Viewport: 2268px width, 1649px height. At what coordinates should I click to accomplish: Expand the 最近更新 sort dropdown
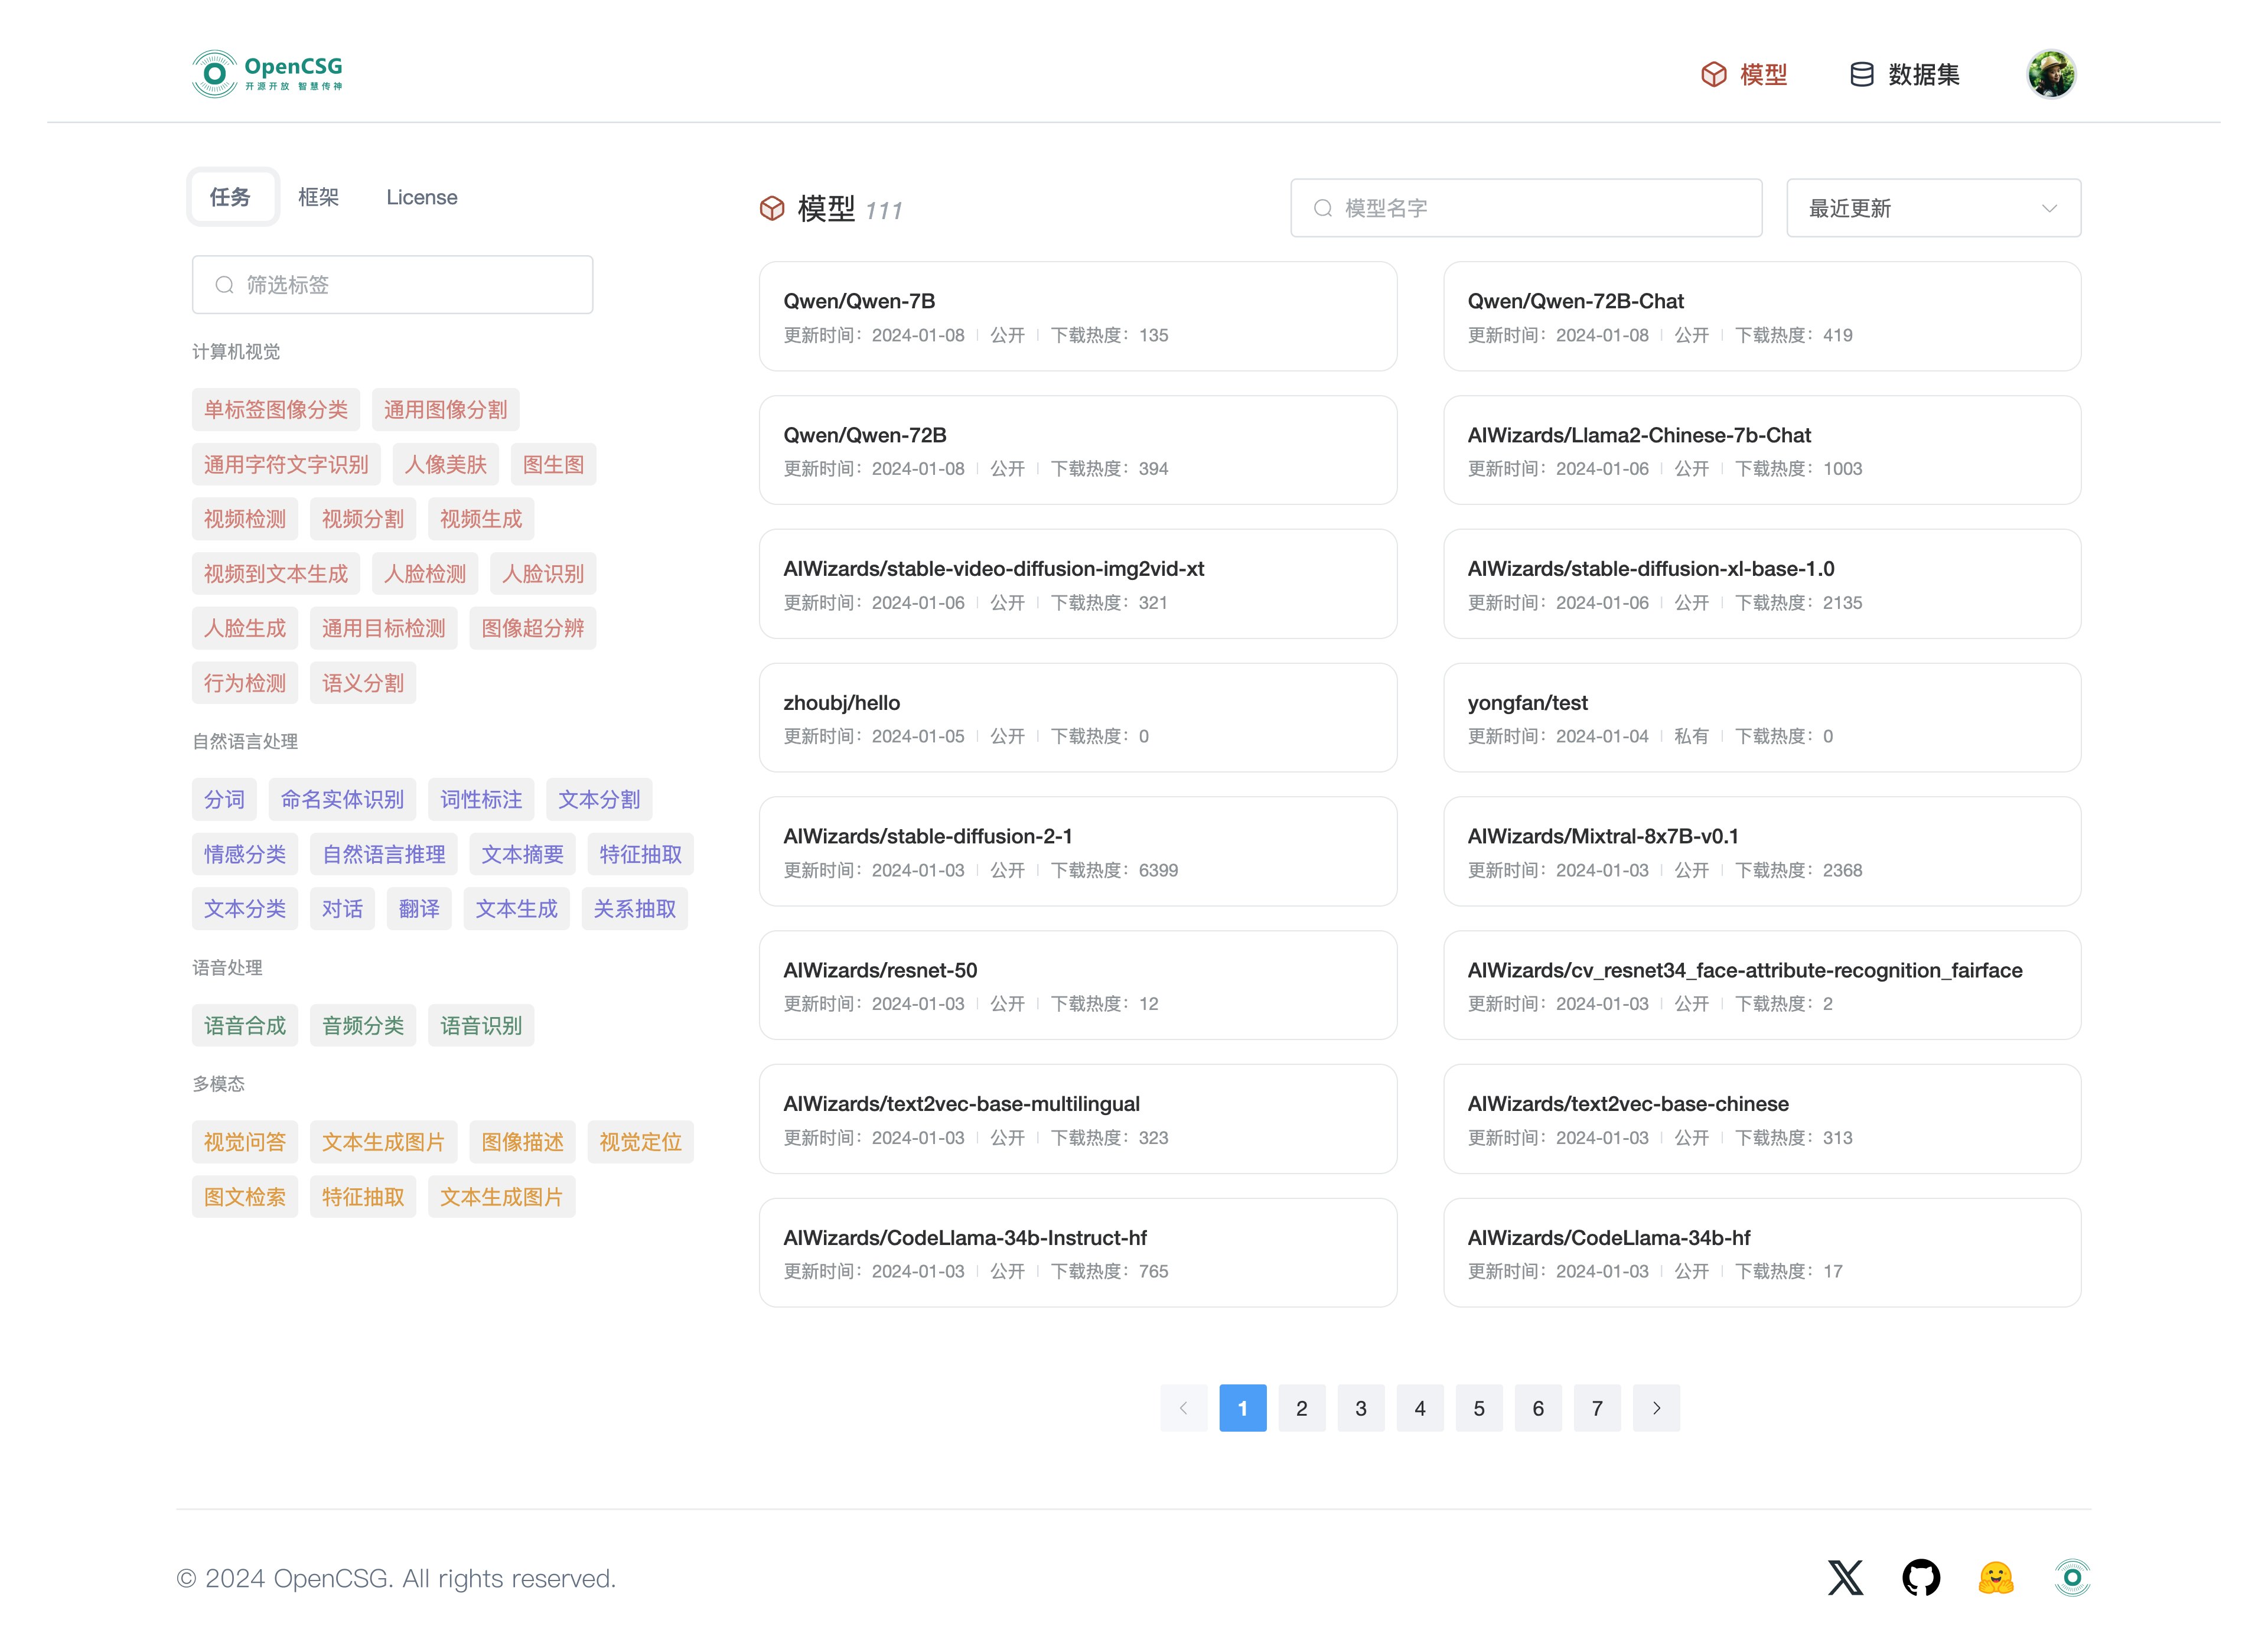coord(1932,208)
